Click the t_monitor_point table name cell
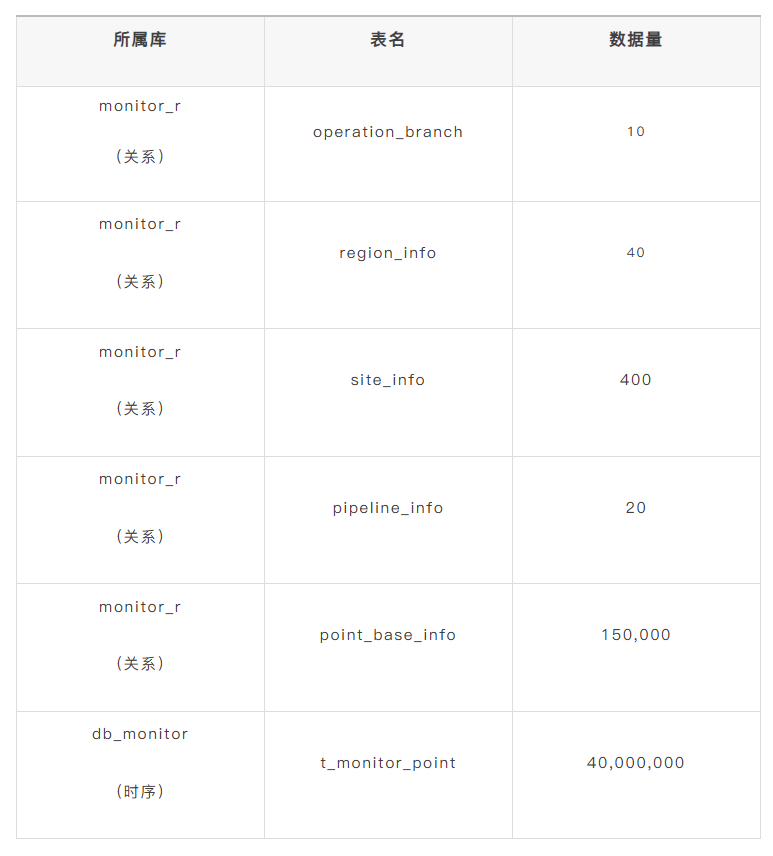 click(x=388, y=763)
